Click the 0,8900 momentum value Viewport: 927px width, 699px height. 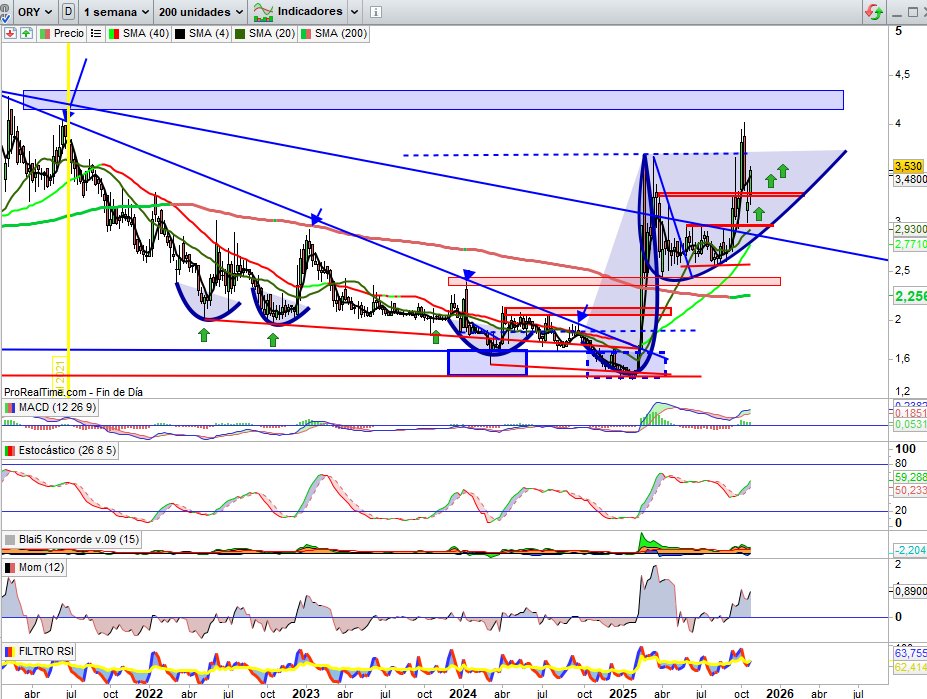pyautogui.click(x=910, y=591)
